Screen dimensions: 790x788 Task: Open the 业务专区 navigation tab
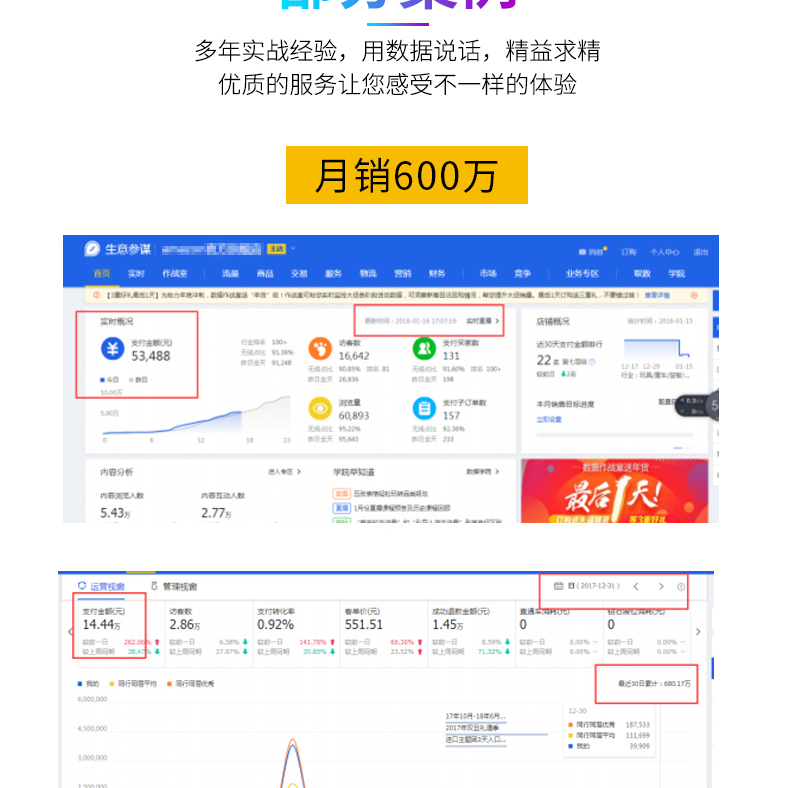(582, 274)
